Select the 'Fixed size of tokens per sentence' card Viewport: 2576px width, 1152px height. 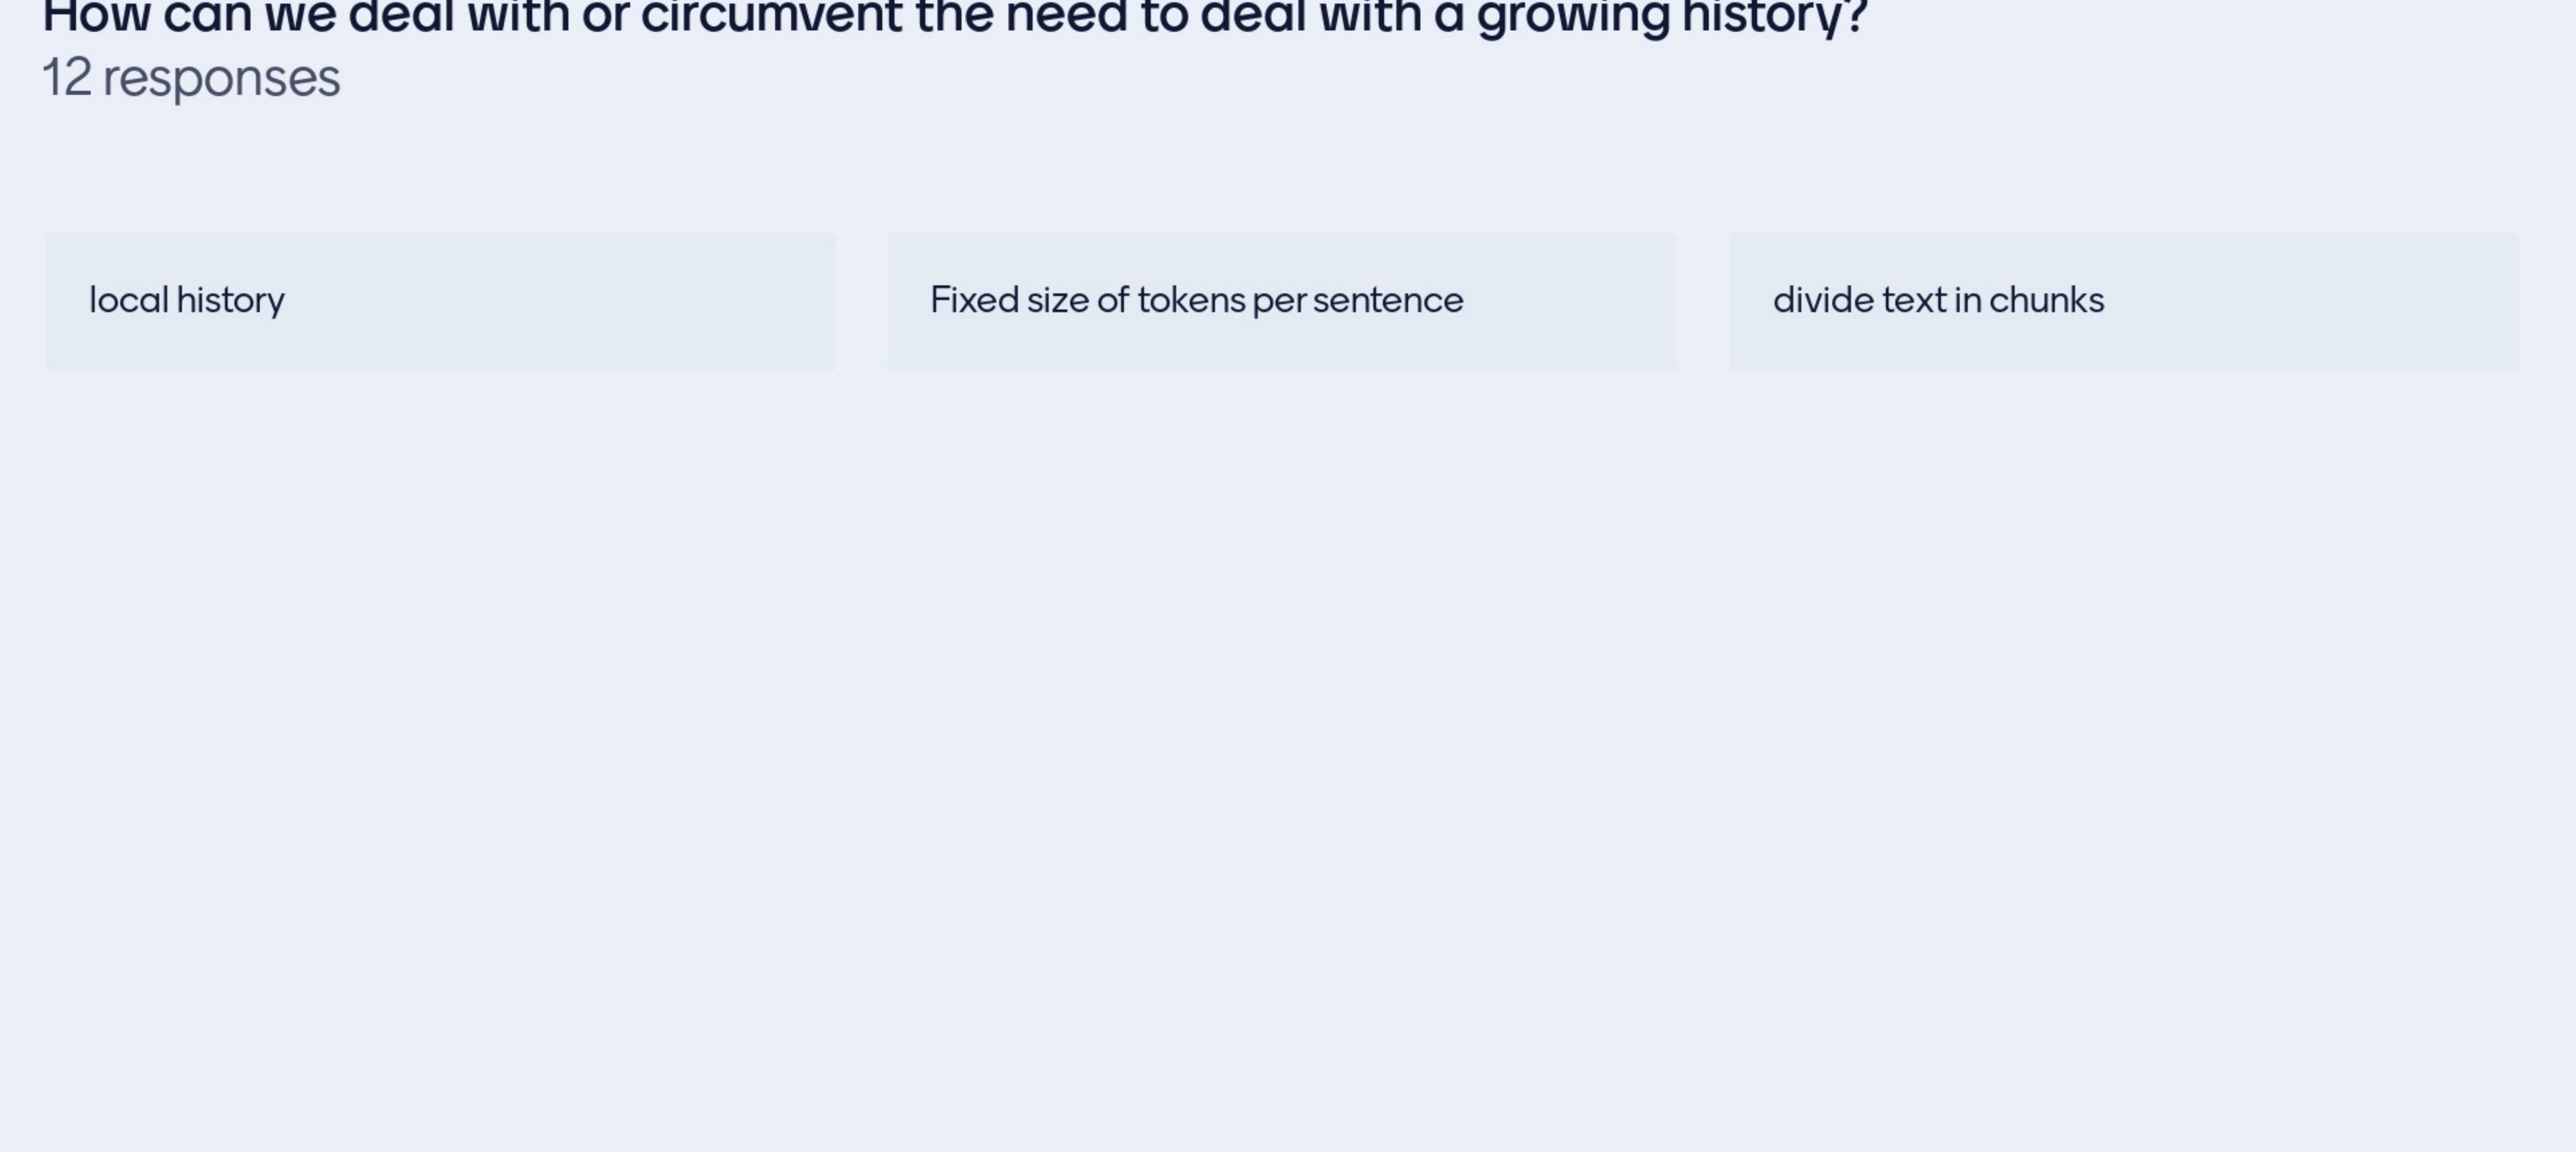pos(1281,302)
